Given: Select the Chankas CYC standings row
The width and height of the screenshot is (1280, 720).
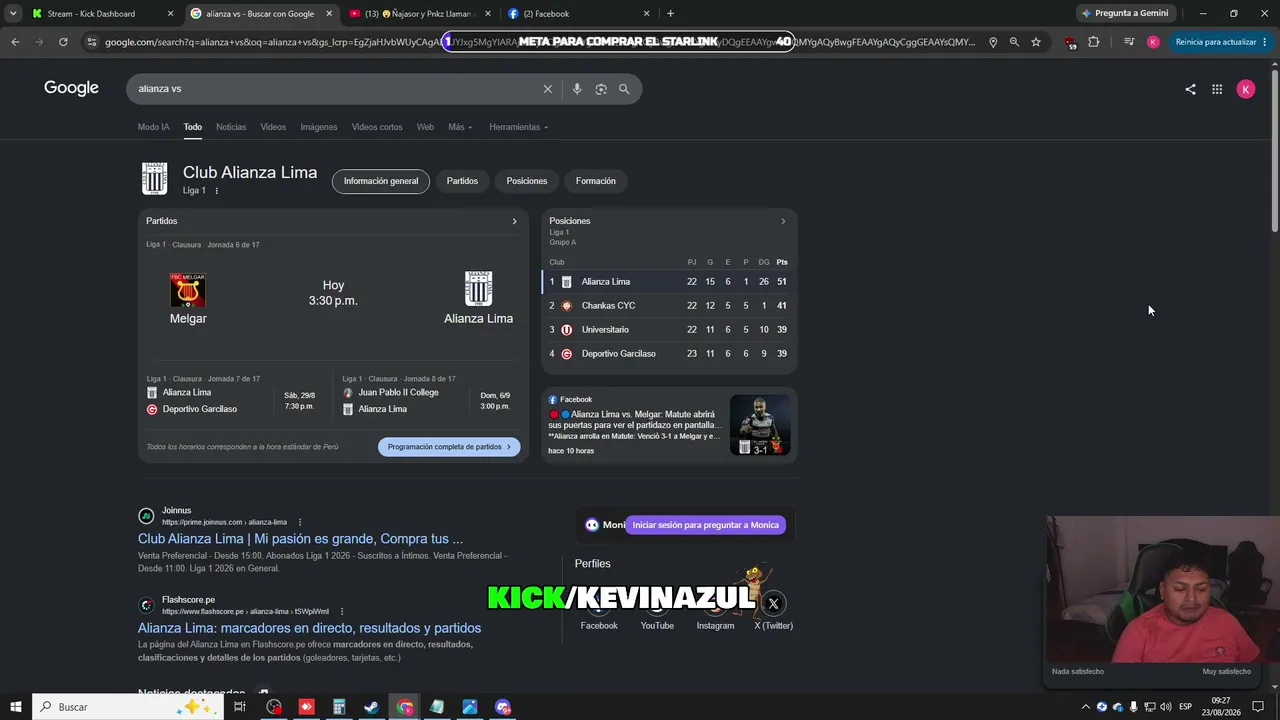Looking at the screenshot, I should [668, 306].
